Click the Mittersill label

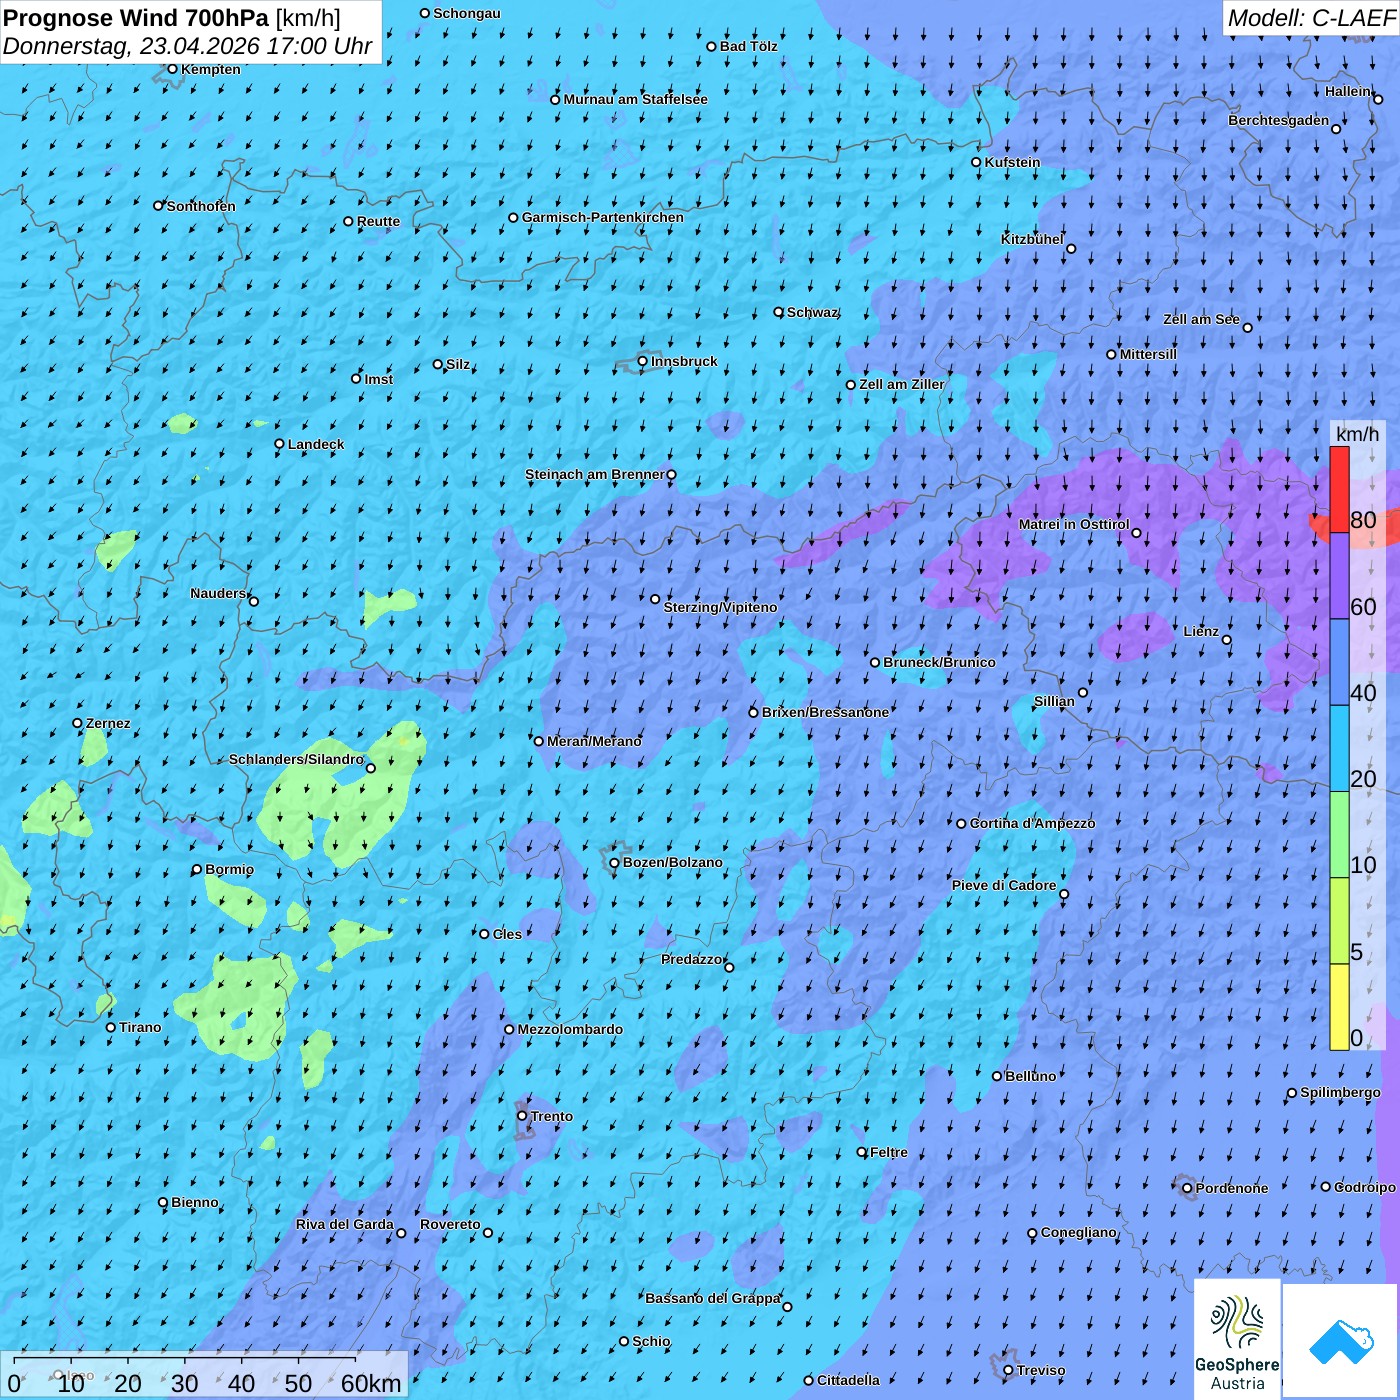[x=1148, y=354]
